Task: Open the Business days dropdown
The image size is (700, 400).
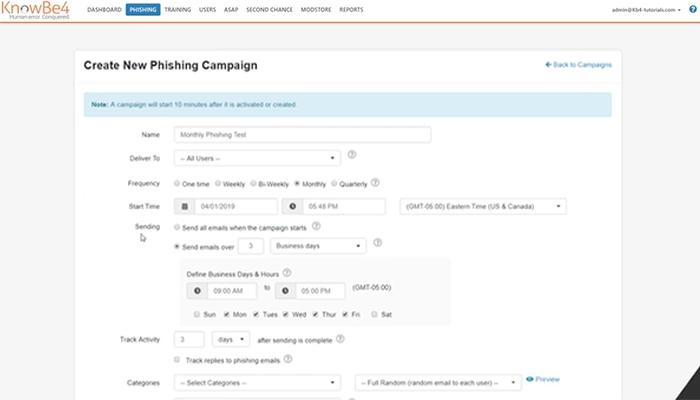Action: (x=318, y=246)
